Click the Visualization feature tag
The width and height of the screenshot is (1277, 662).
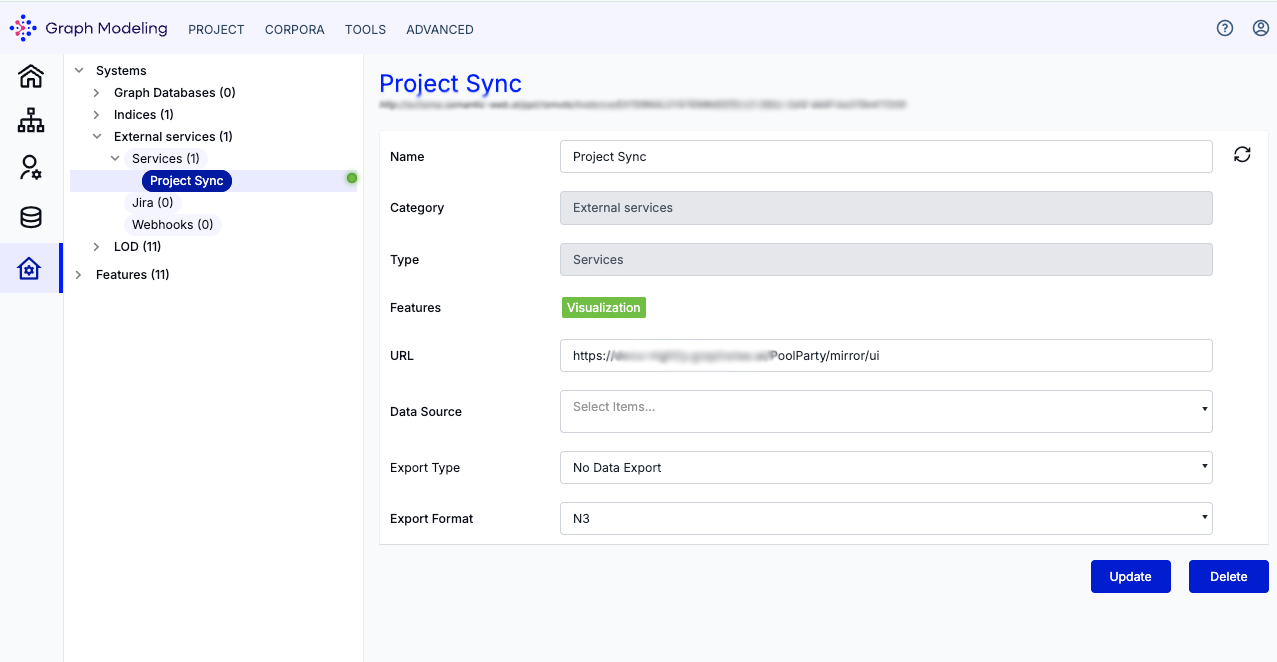coord(604,307)
